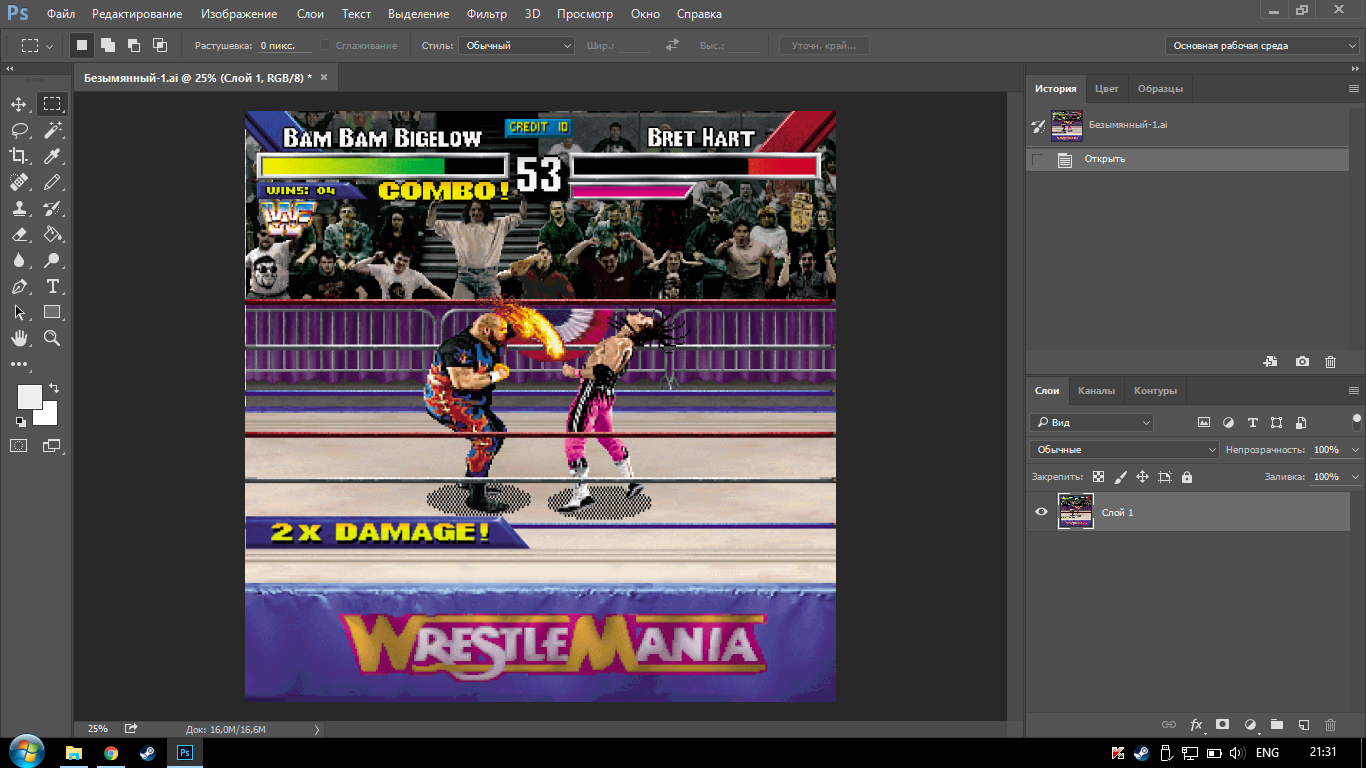Screen dimensions: 1366x768
Task: Click the Quick Mask mode icon
Action: pos(19,445)
